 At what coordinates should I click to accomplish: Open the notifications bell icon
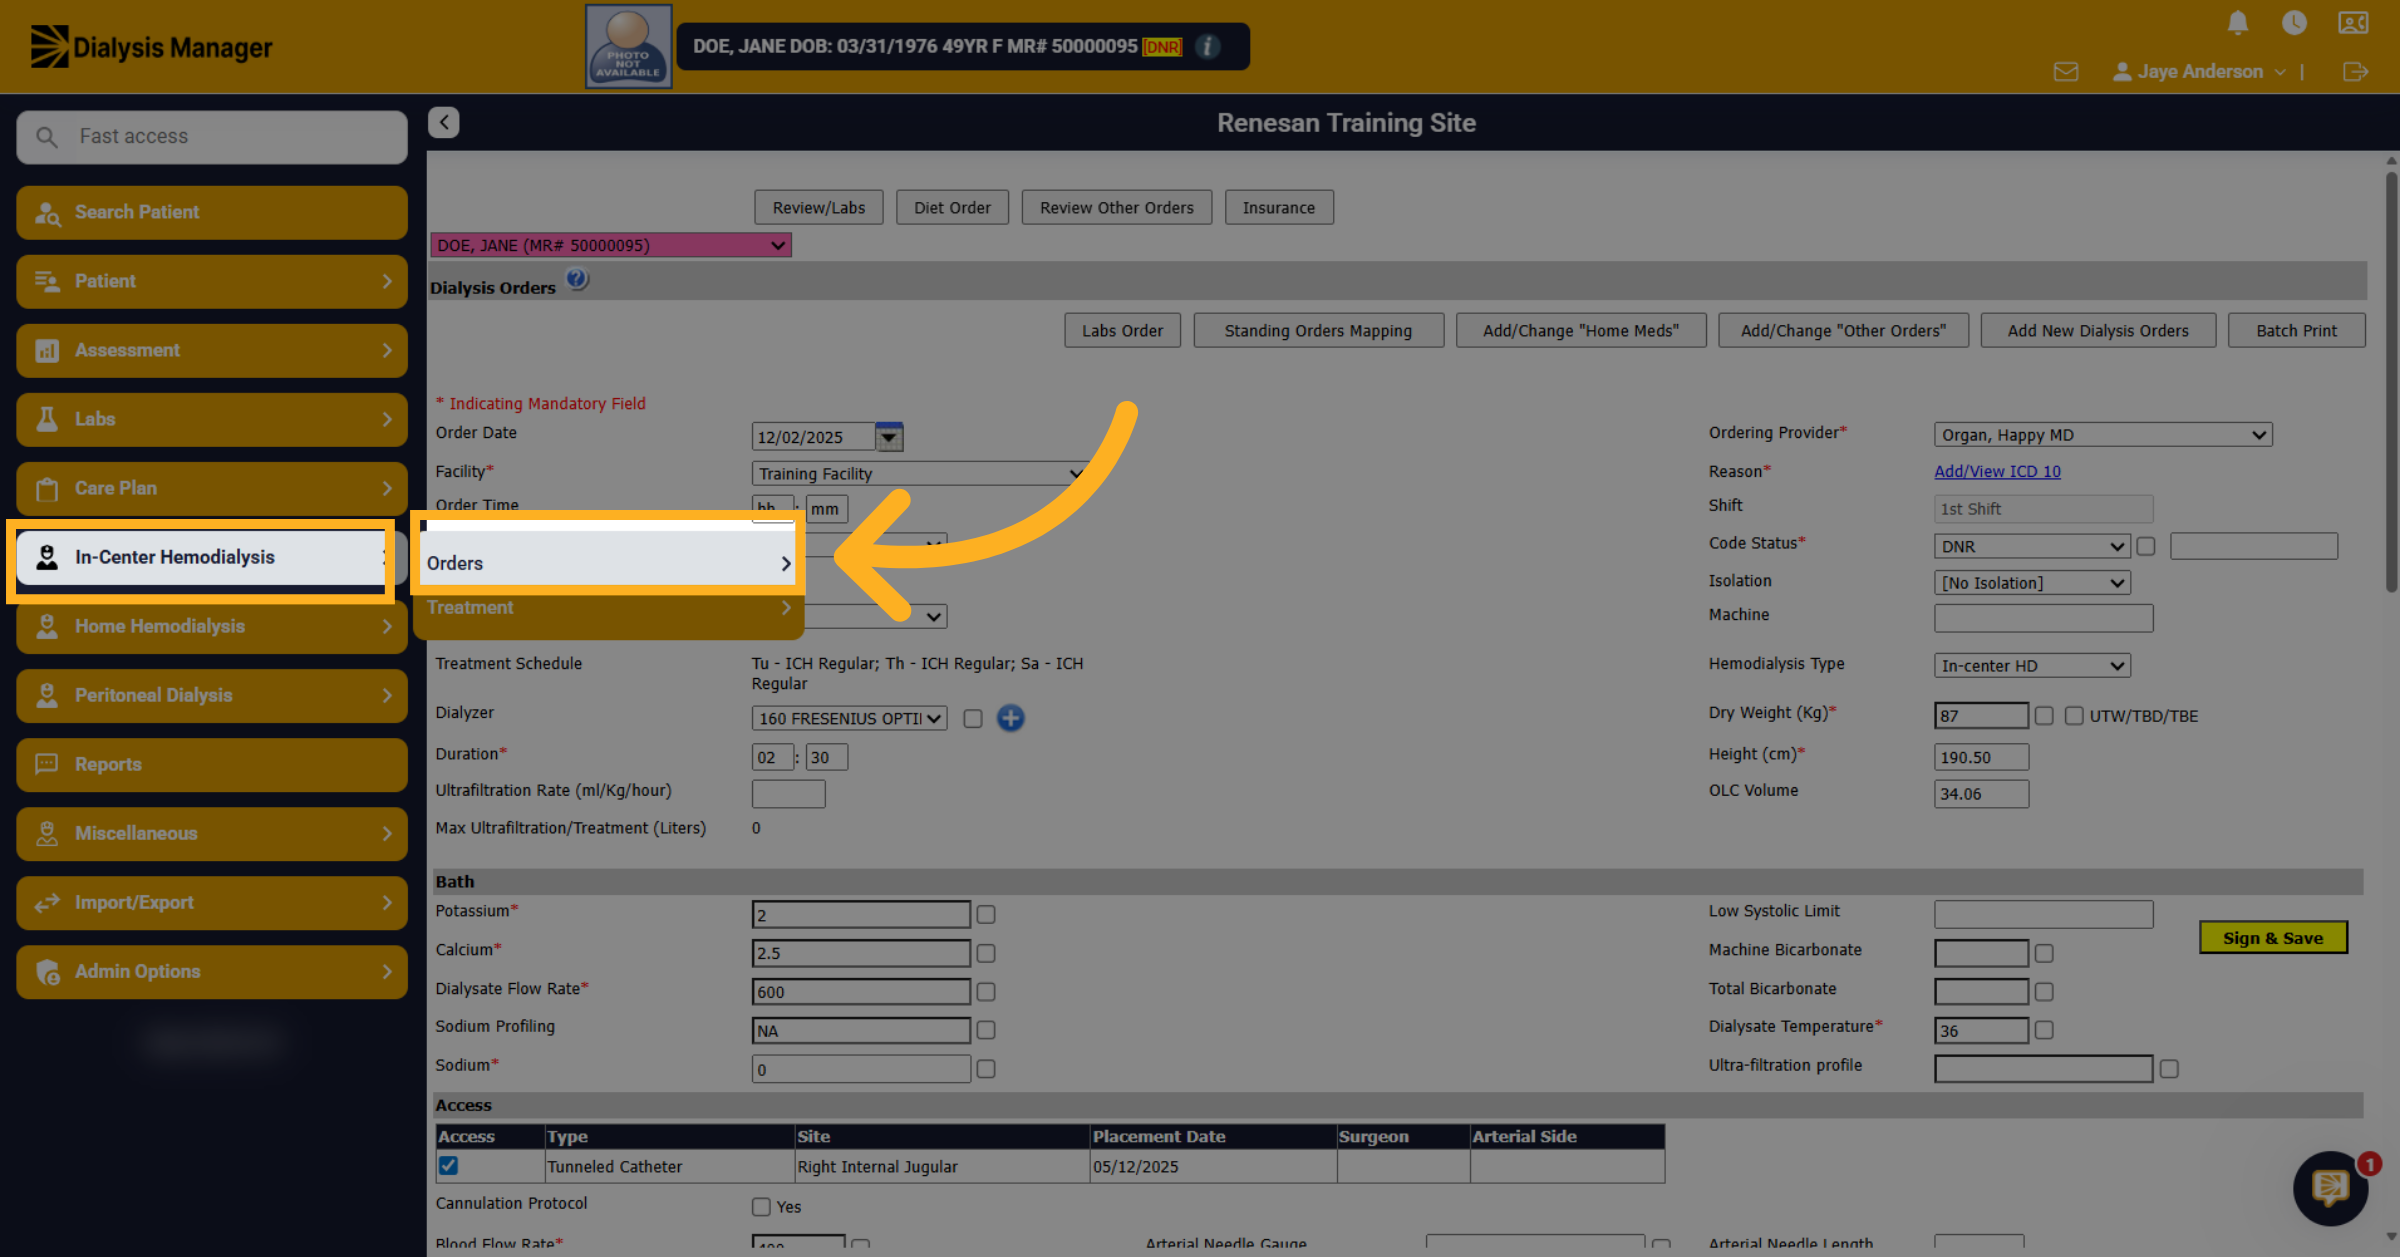[x=2238, y=22]
